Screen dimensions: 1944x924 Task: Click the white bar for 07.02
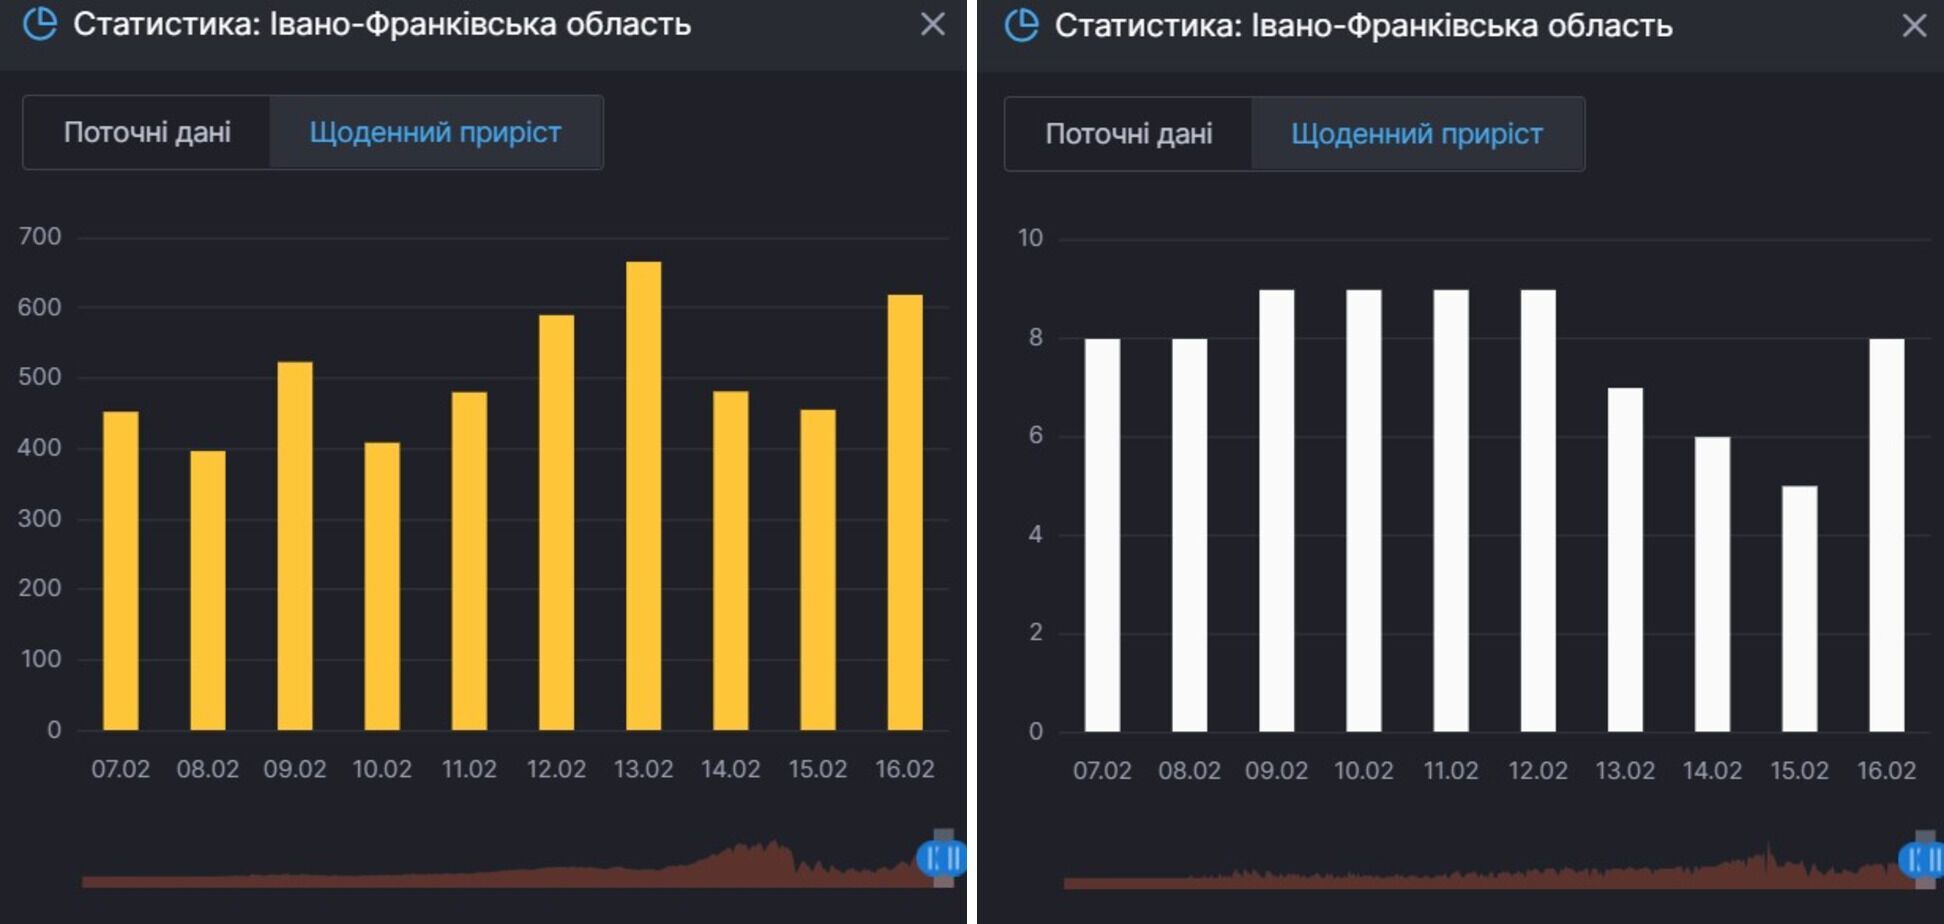[1102, 535]
